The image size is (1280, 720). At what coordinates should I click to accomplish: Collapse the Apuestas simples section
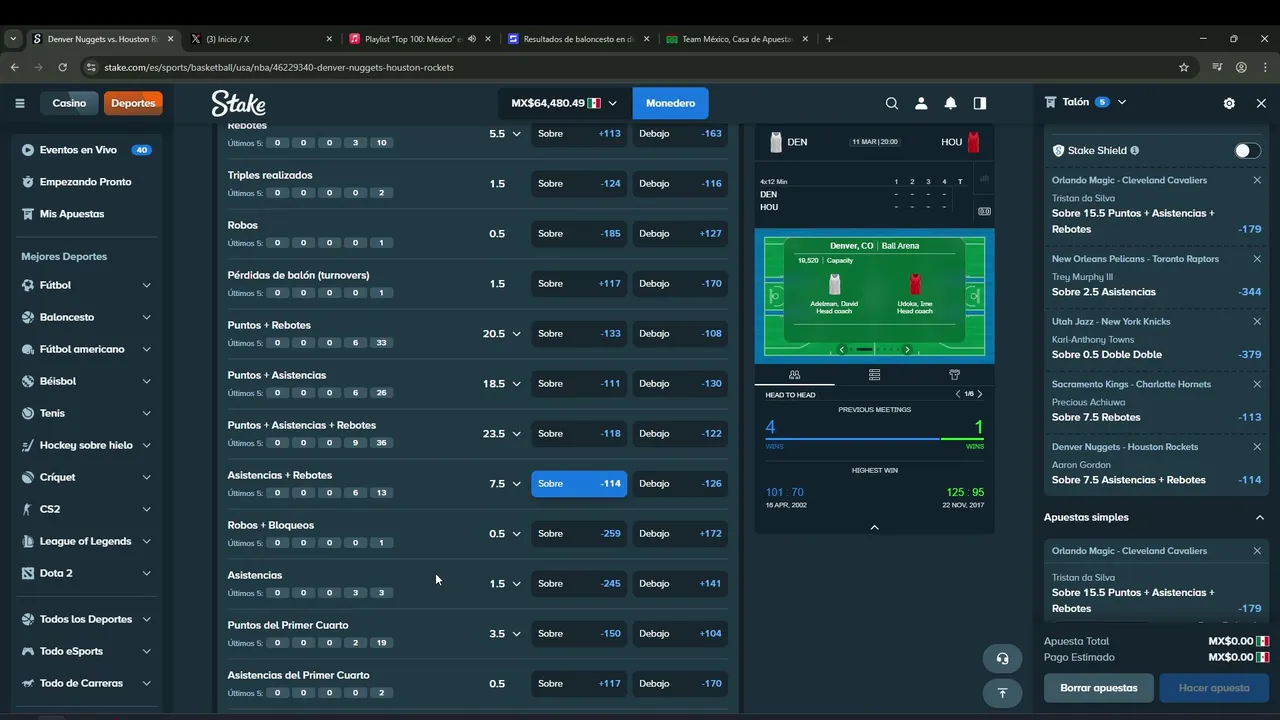pyautogui.click(x=1259, y=517)
